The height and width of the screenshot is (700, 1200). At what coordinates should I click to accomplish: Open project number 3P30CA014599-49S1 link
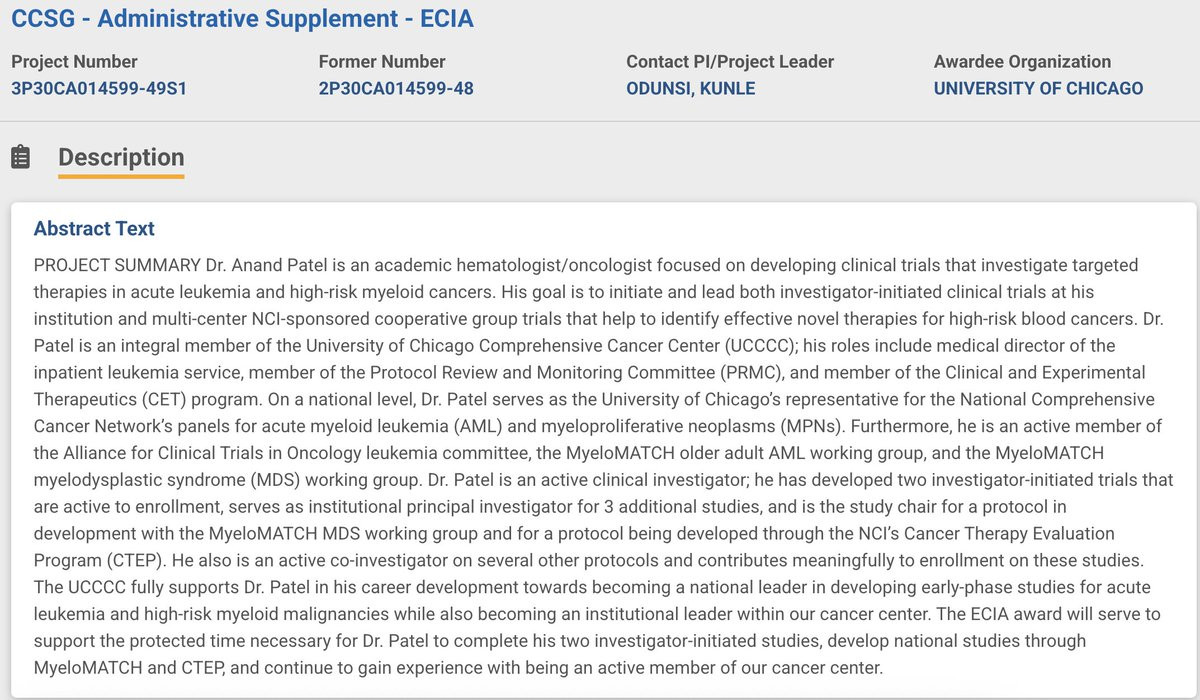click(x=99, y=88)
